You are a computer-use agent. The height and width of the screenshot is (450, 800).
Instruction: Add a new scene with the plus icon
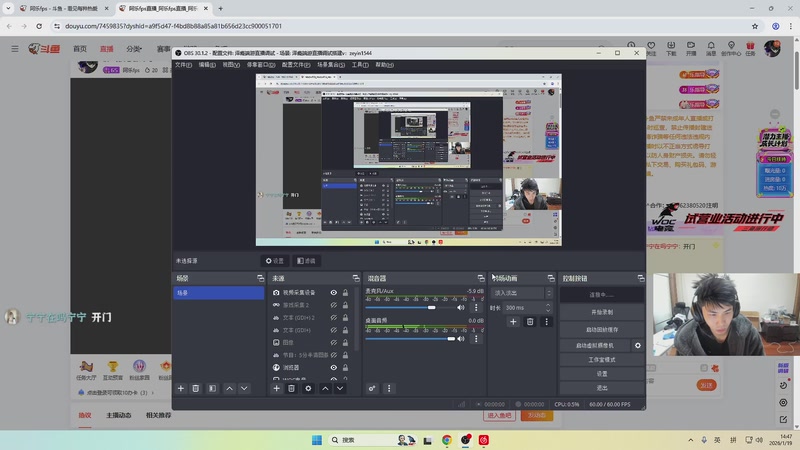click(181, 388)
